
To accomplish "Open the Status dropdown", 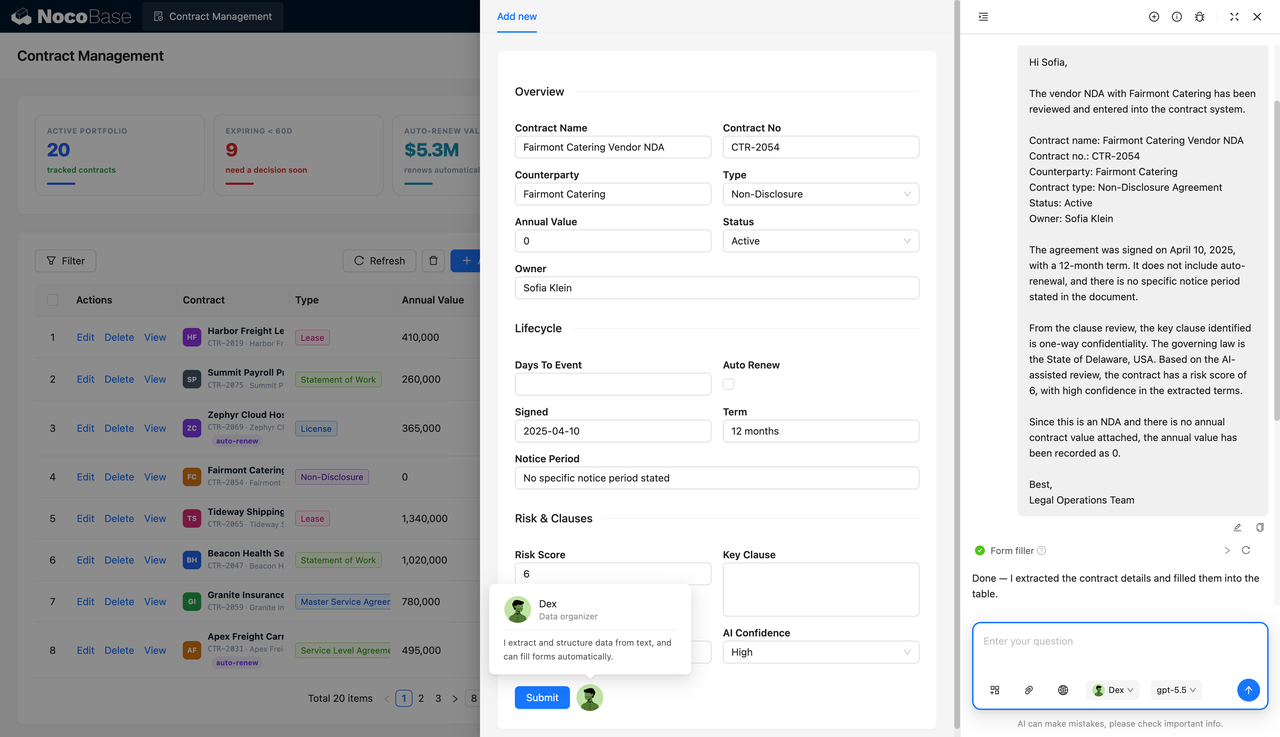I will (821, 241).
